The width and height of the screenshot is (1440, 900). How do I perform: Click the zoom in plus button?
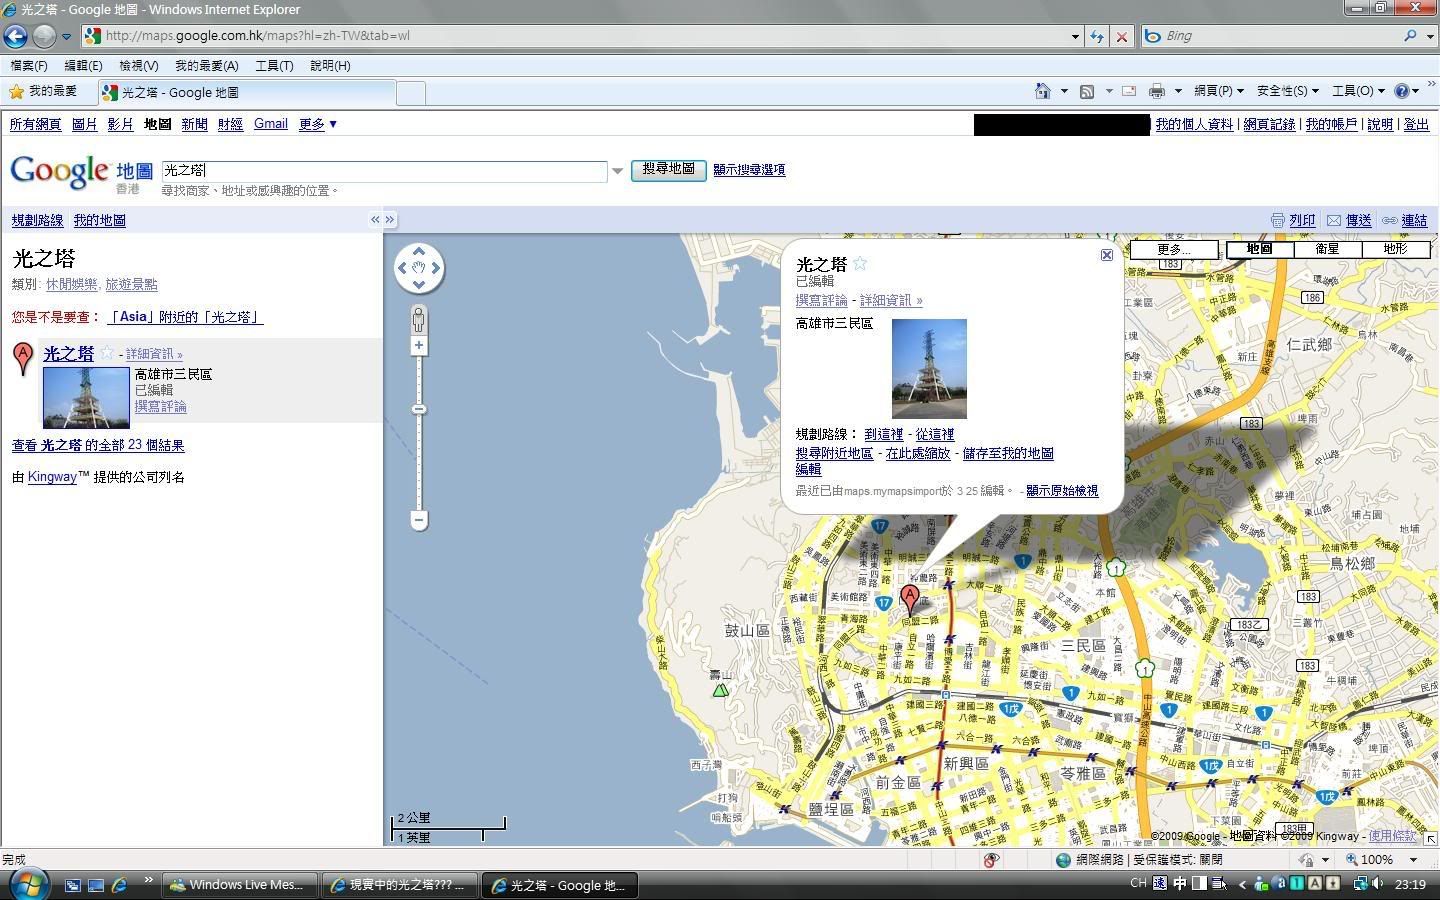[x=418, y=346]
